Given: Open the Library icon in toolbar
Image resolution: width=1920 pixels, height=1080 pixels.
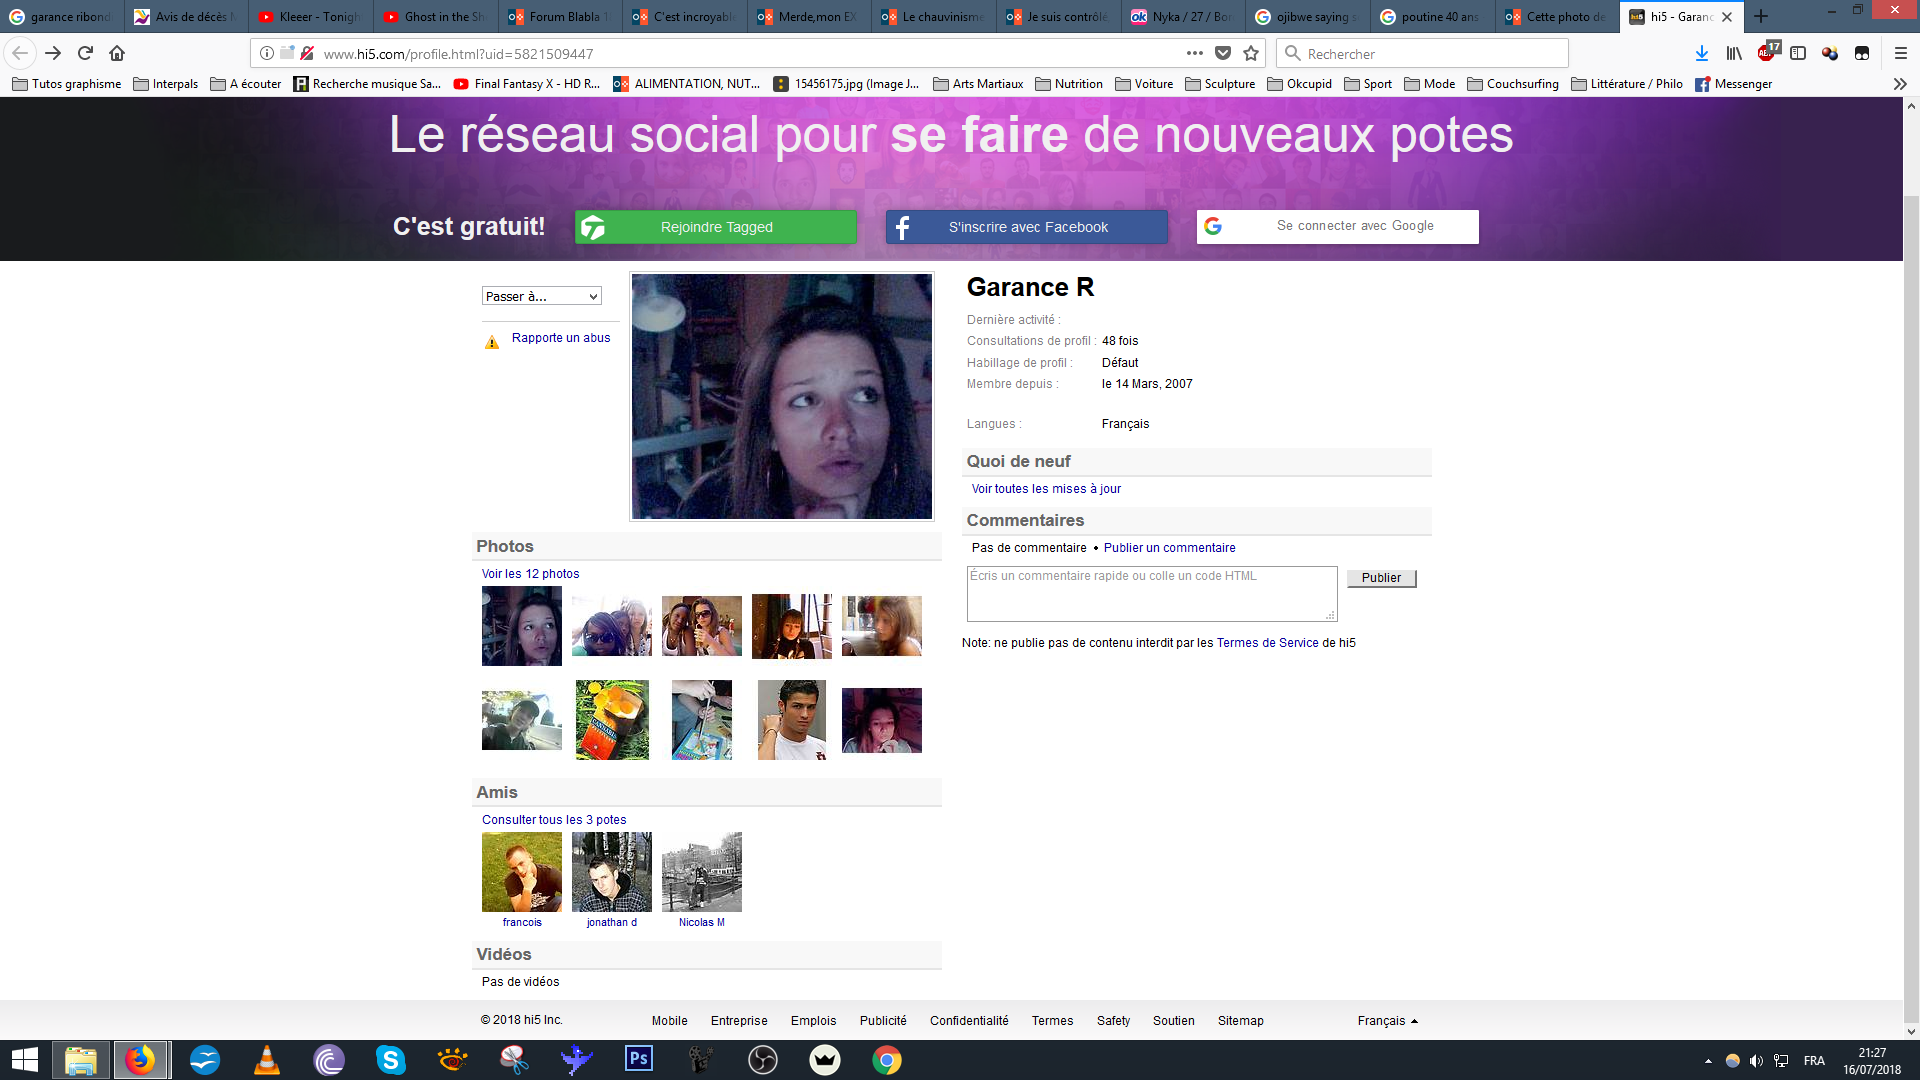Looking at the screenshot, I should (1734, 53).
